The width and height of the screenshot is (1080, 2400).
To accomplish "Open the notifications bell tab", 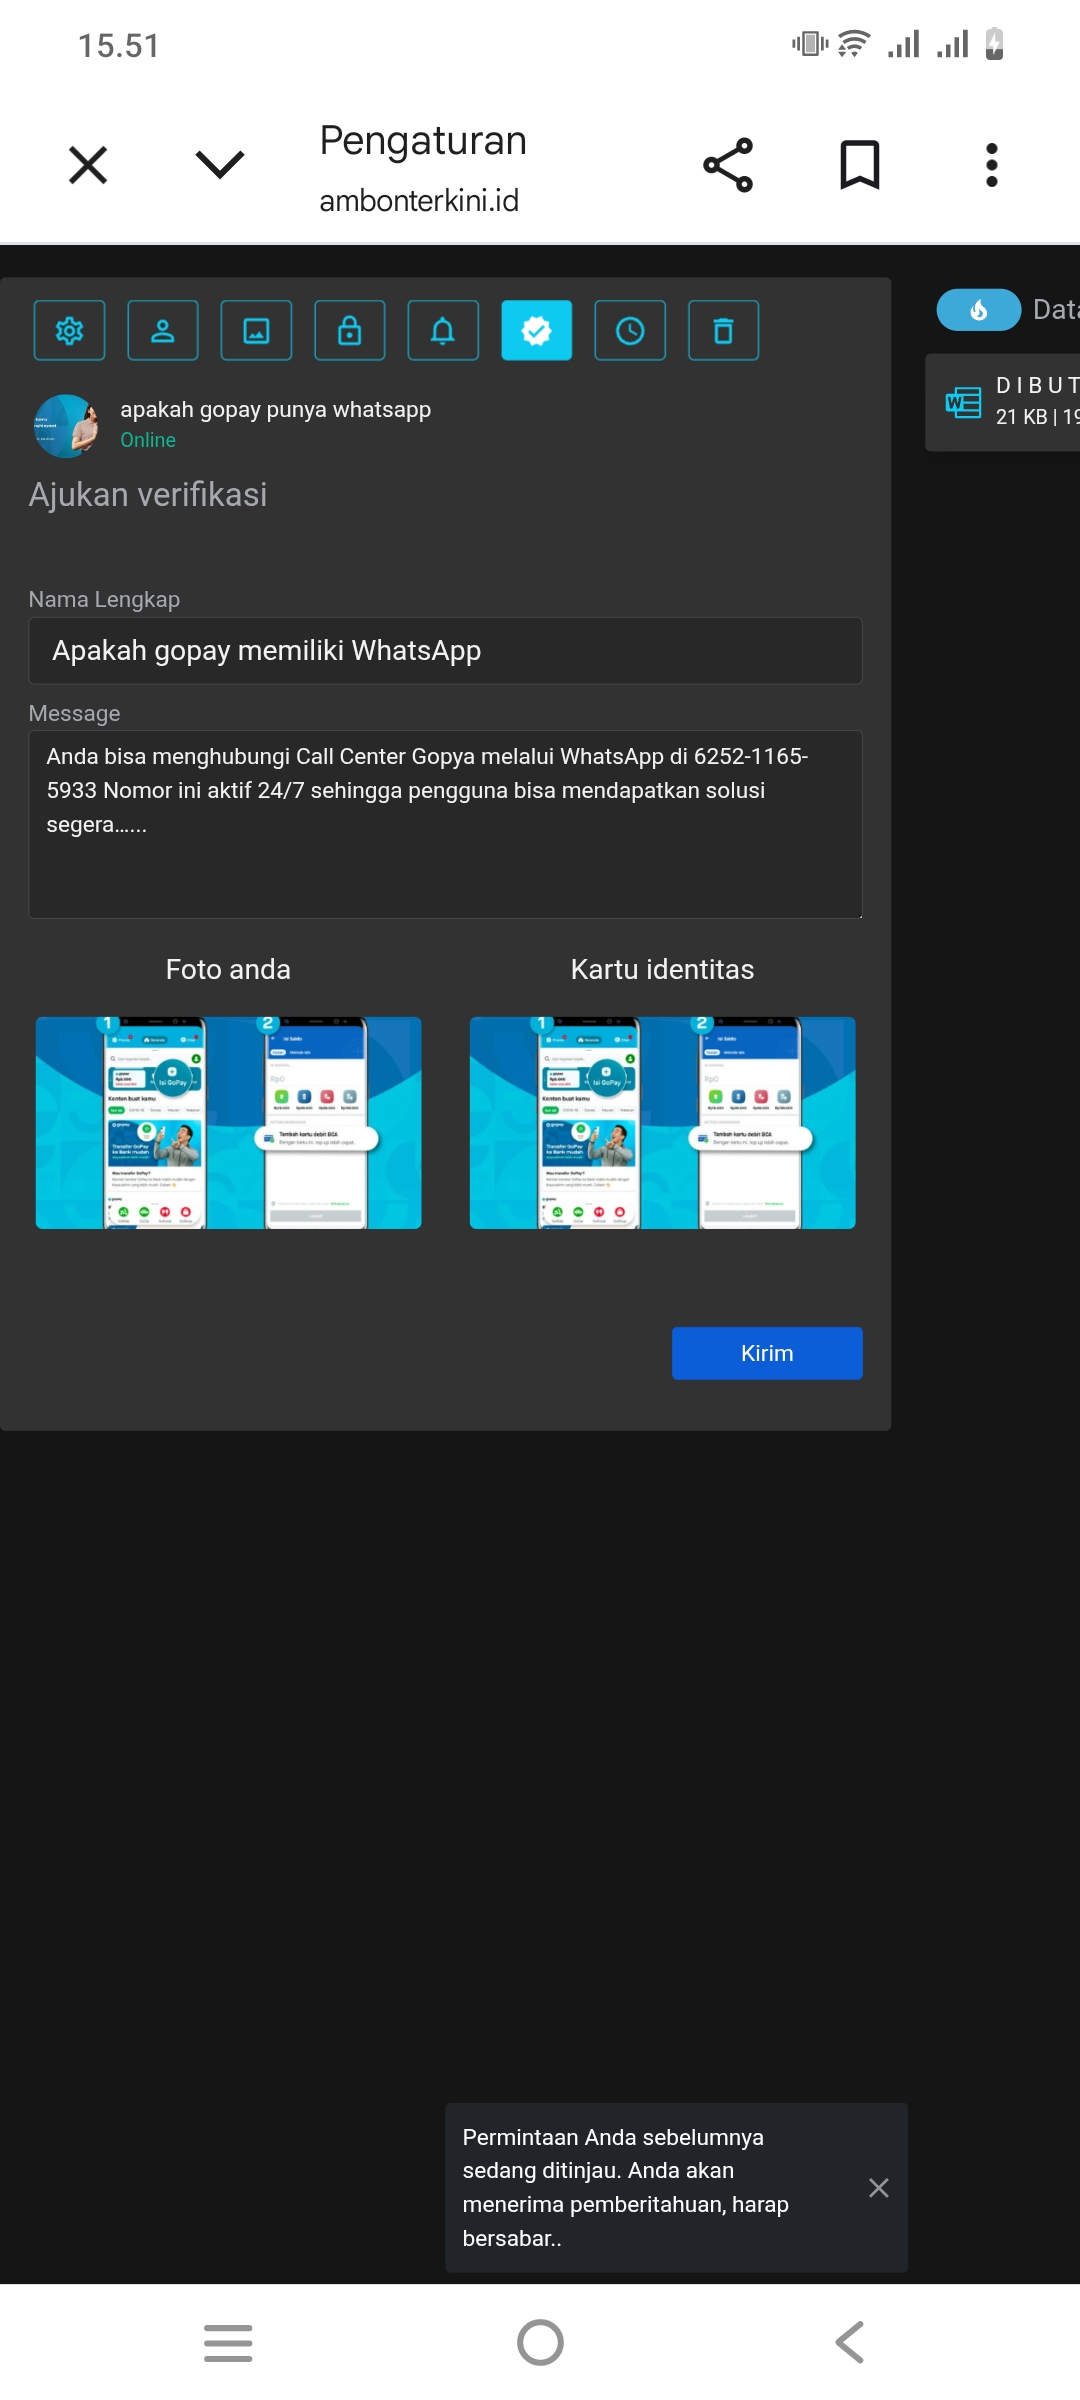I will pyautogui.click(x=443, y=330).
